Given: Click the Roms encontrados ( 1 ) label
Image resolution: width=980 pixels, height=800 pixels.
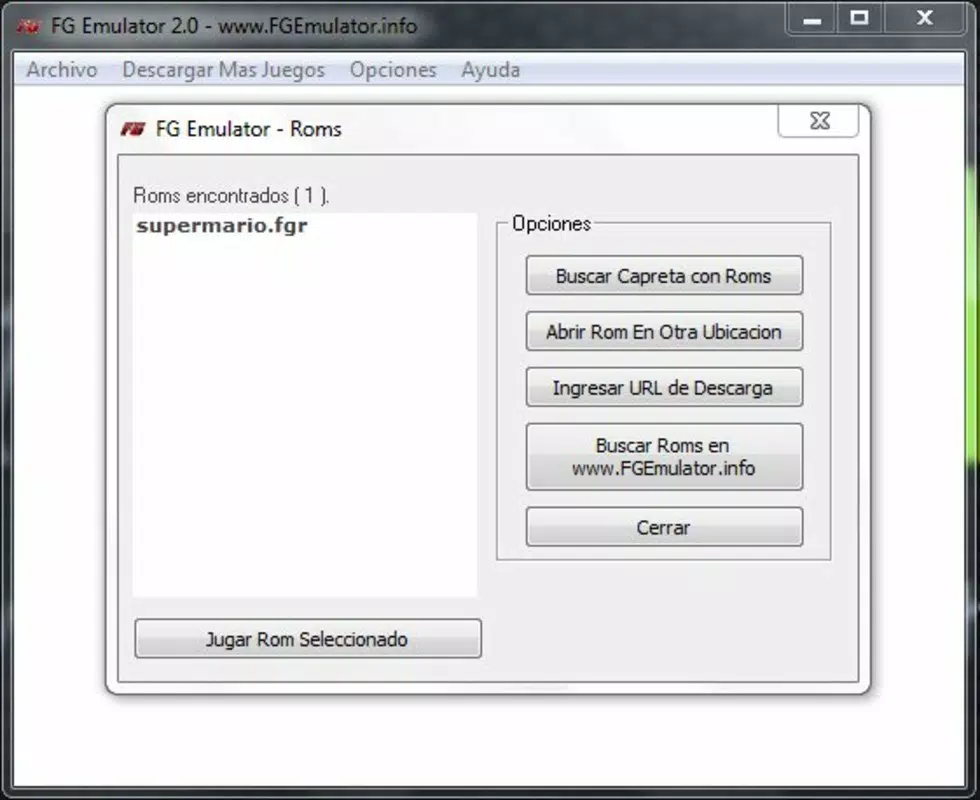Looking at the screenshot, I should [x=231, y=196].
